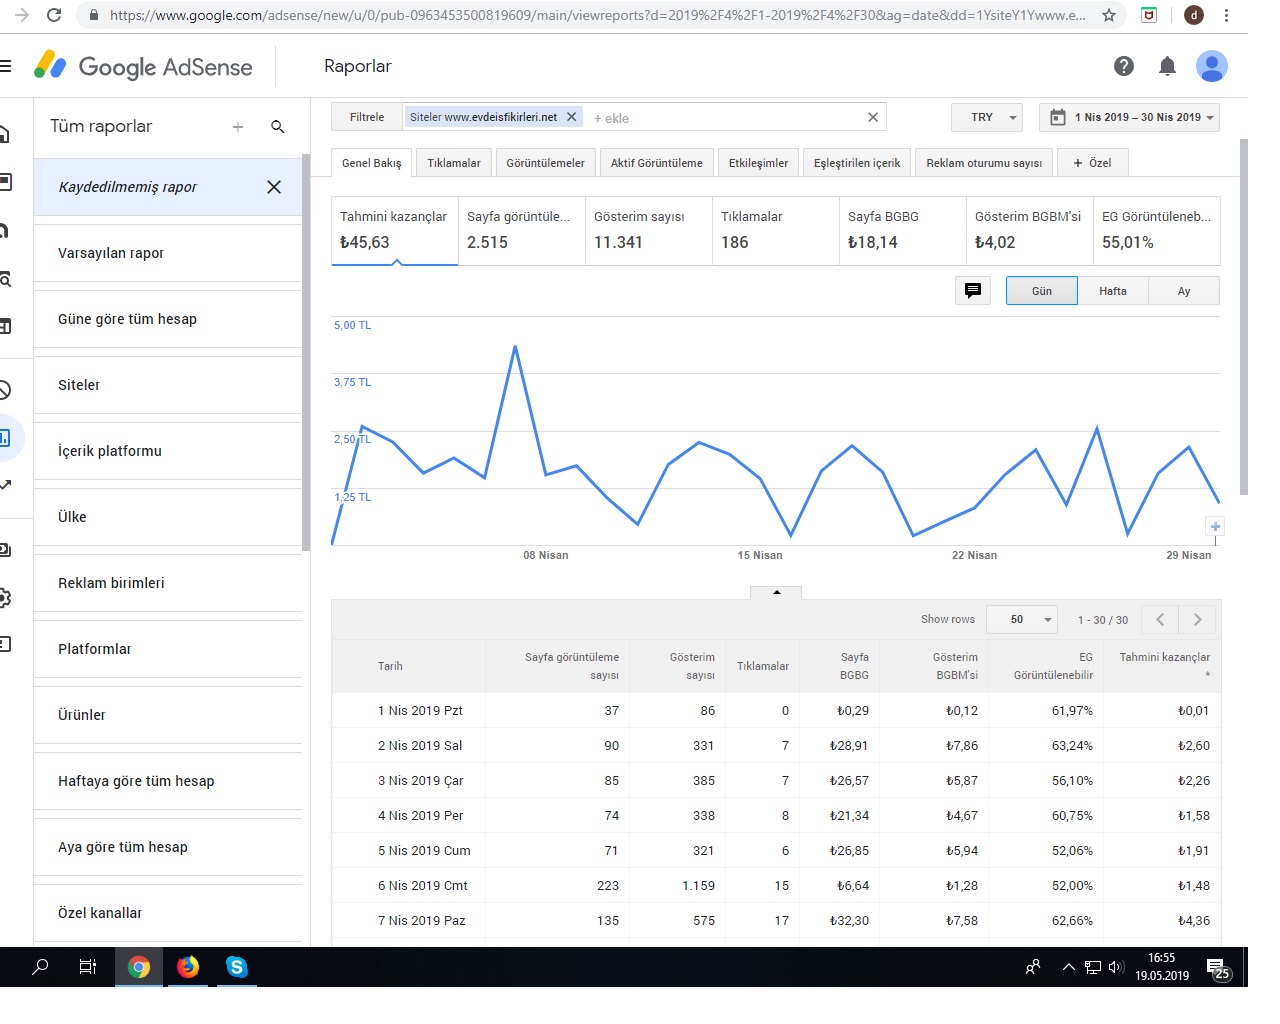1280x1024 pixels.
Task: Switch to the Tıklamalar tab
Action: [454, 163]
